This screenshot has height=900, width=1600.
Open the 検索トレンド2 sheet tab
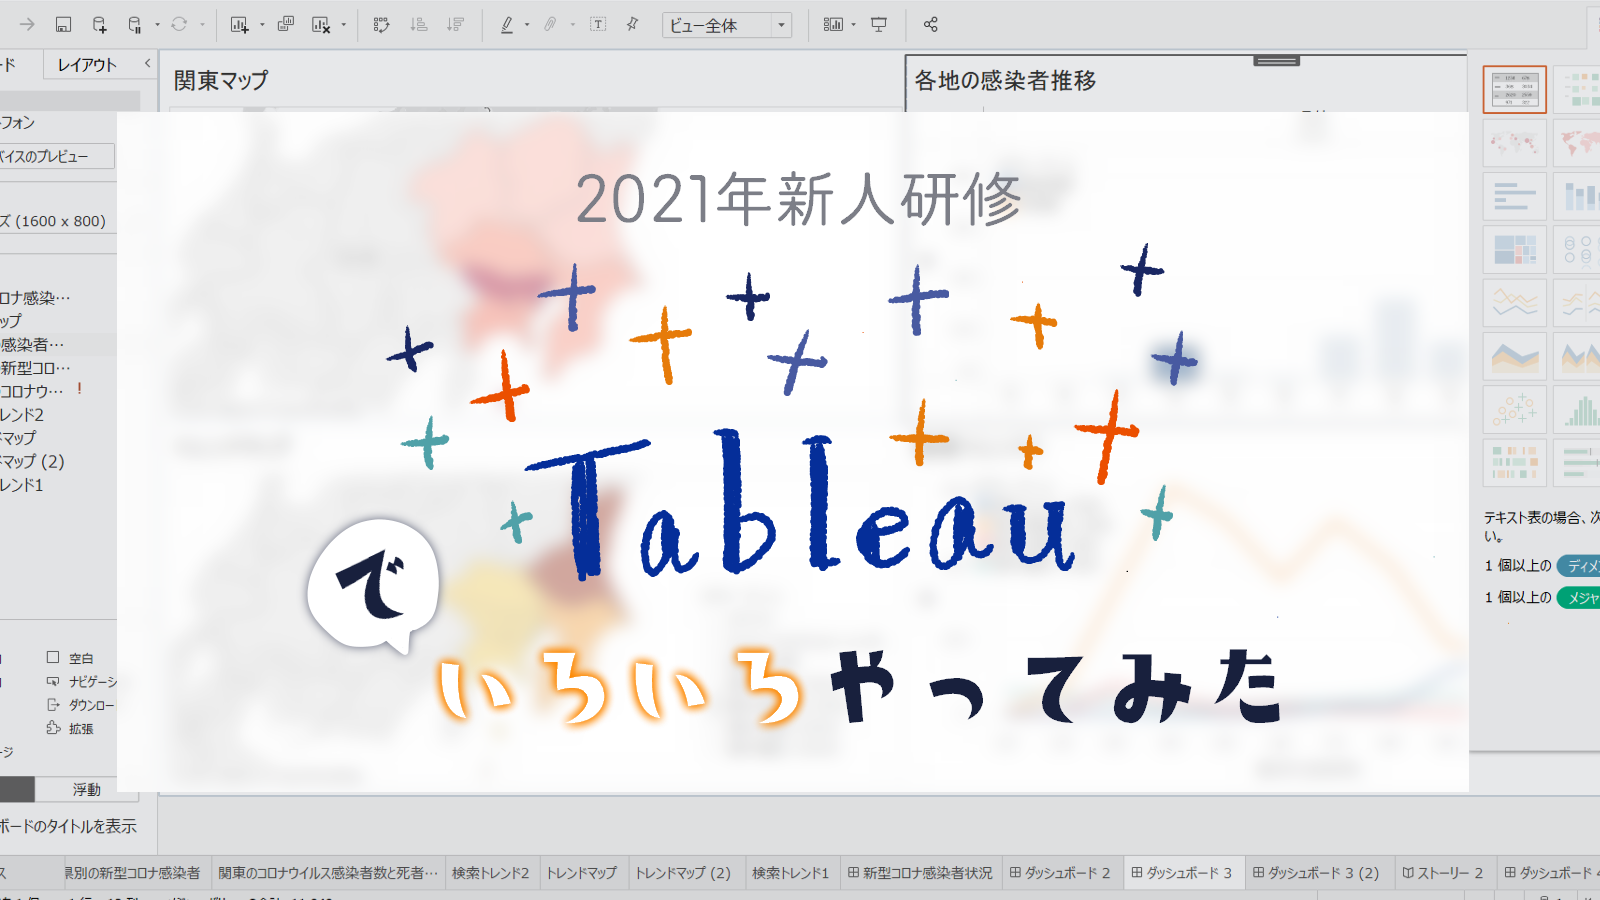[x=490, y=873]
